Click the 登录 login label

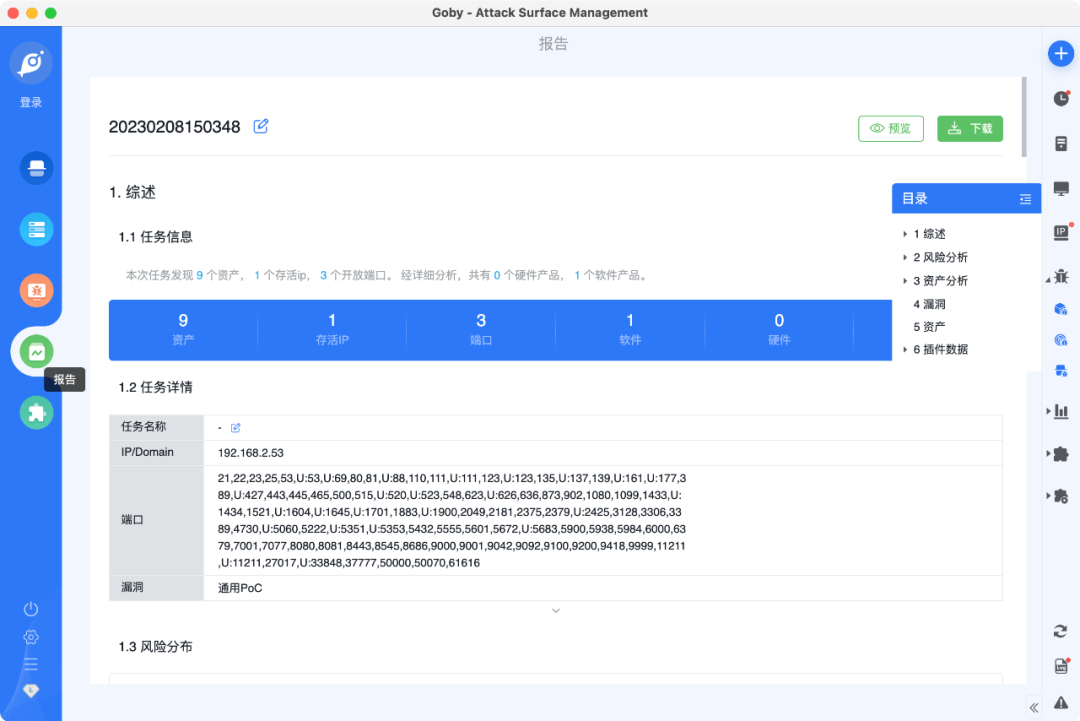click(31, 103)
